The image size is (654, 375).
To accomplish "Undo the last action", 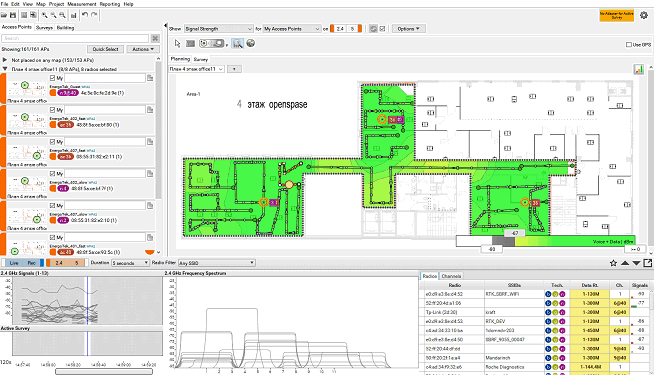I will pos(85,15).
